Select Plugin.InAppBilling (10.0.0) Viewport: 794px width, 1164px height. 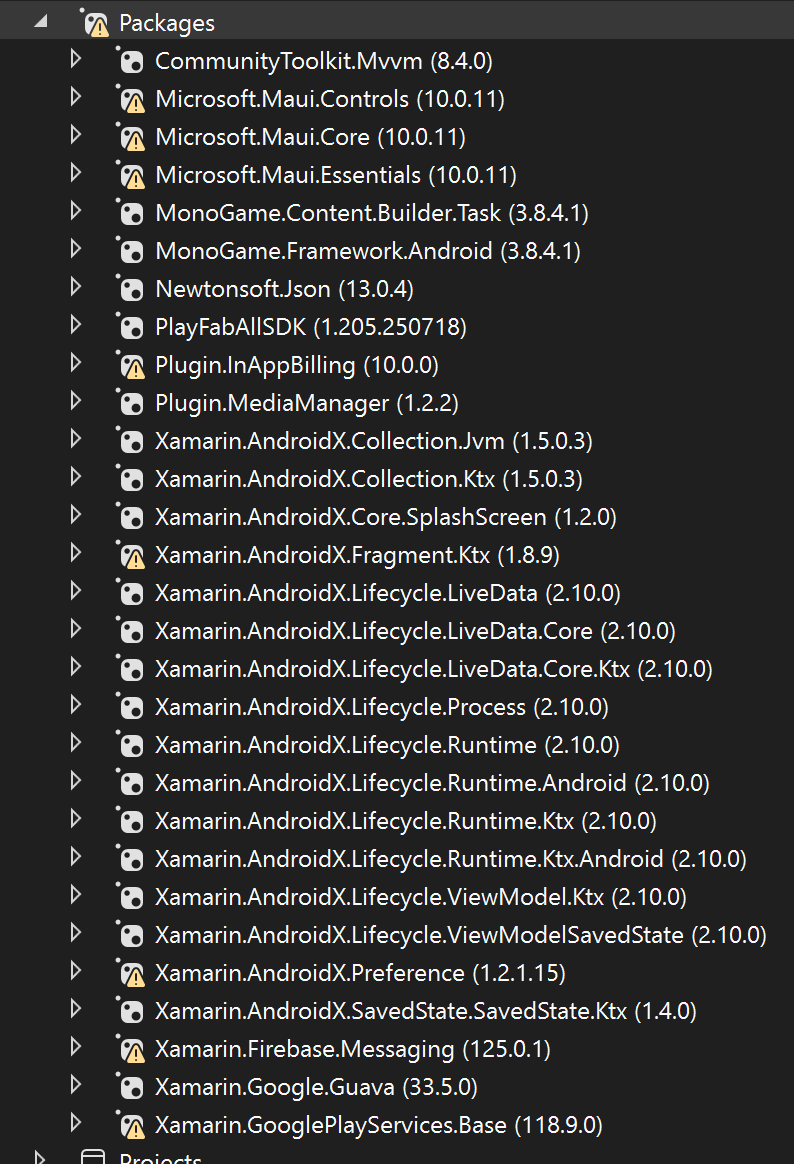click(297, 364)
